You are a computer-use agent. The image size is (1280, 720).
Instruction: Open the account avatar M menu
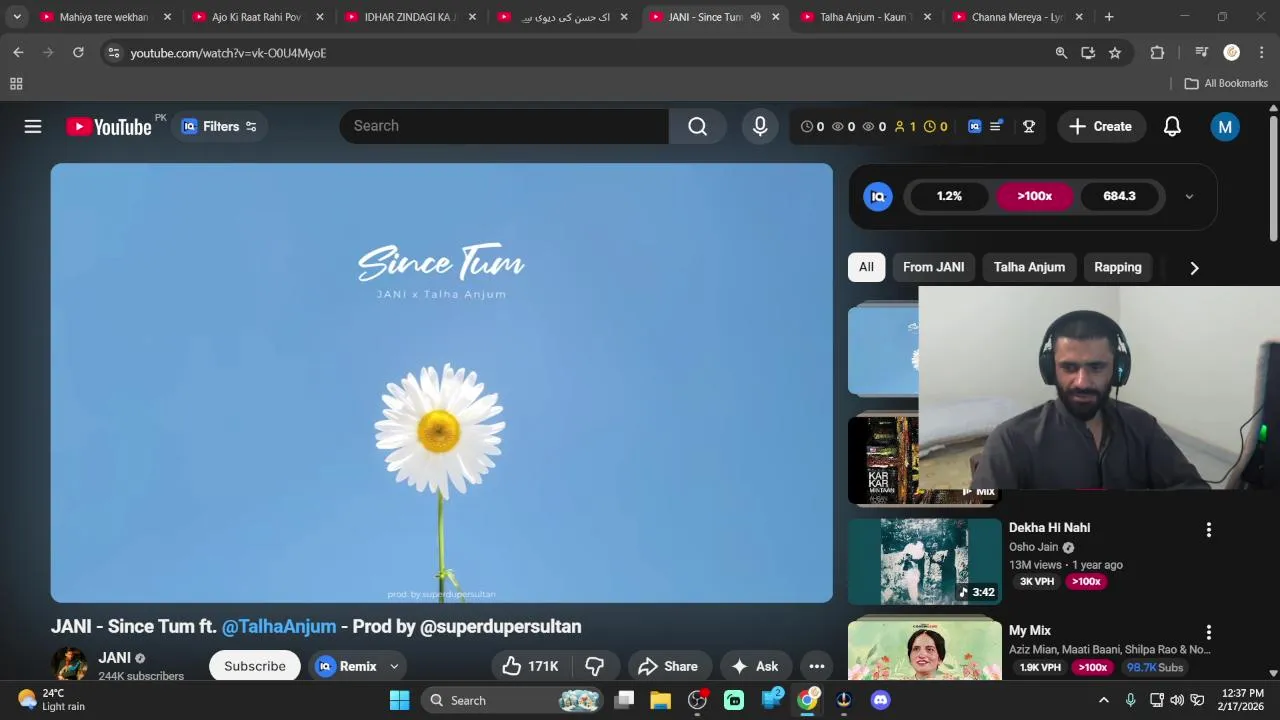[x=1225, y=126]
